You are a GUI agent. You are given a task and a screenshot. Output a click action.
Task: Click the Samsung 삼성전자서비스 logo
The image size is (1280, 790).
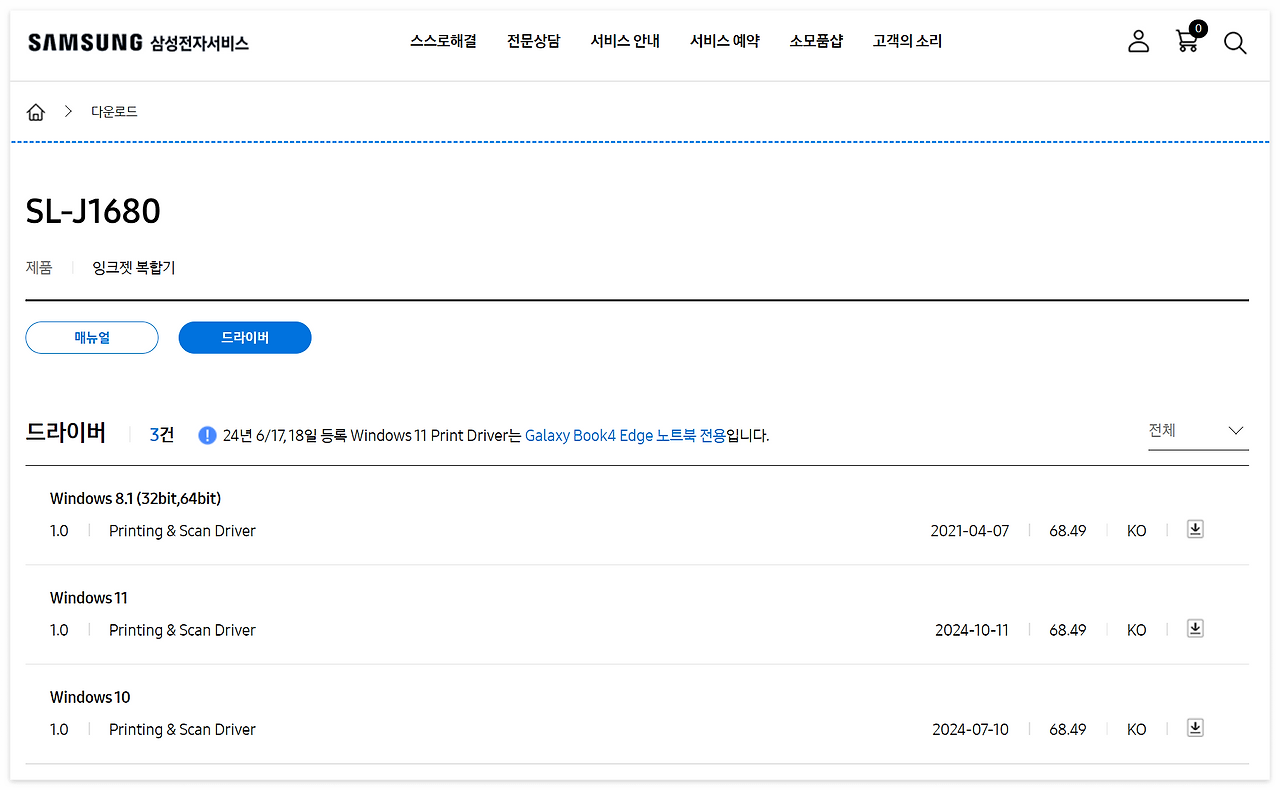coord(138,42)
